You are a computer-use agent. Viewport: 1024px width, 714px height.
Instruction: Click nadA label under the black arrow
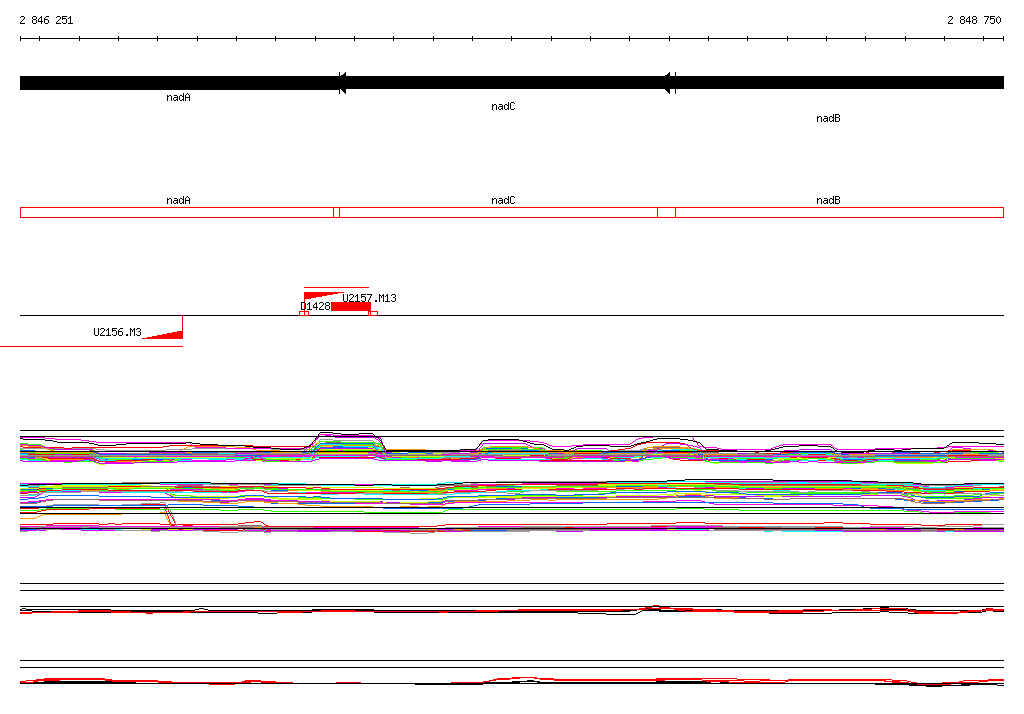178,97
